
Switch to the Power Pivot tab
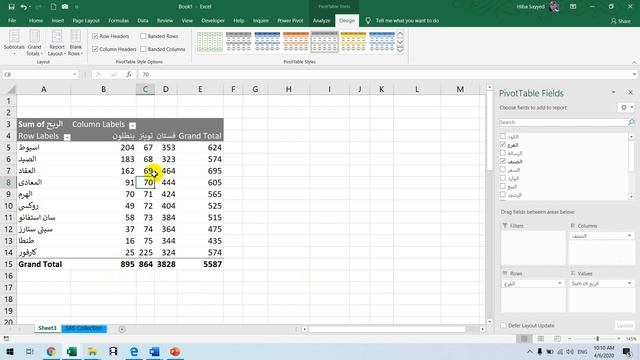(290, 20)
